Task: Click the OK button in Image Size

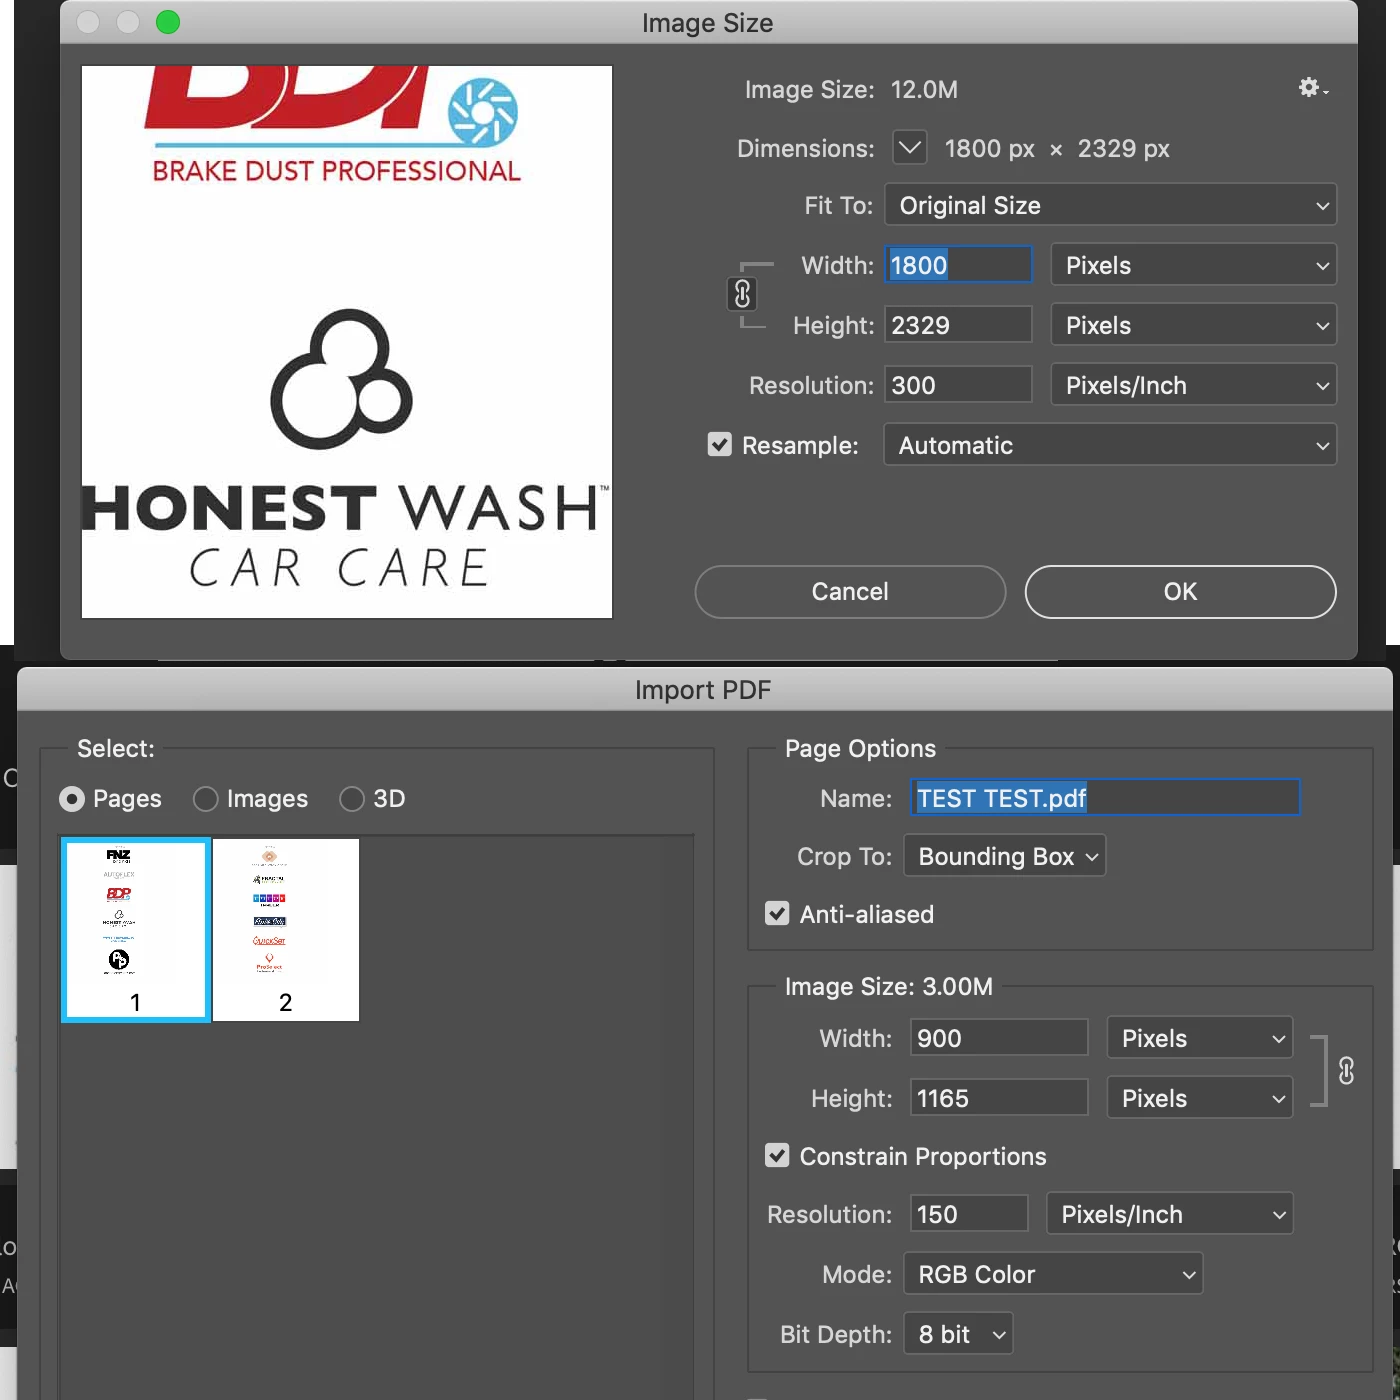Action: click(x=1180, y=592)
